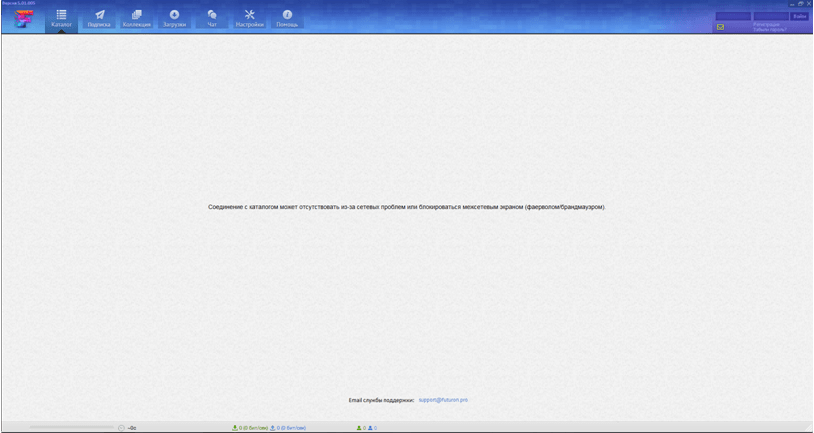
Task: Open Настройки settings
Action: coord(249,18)
